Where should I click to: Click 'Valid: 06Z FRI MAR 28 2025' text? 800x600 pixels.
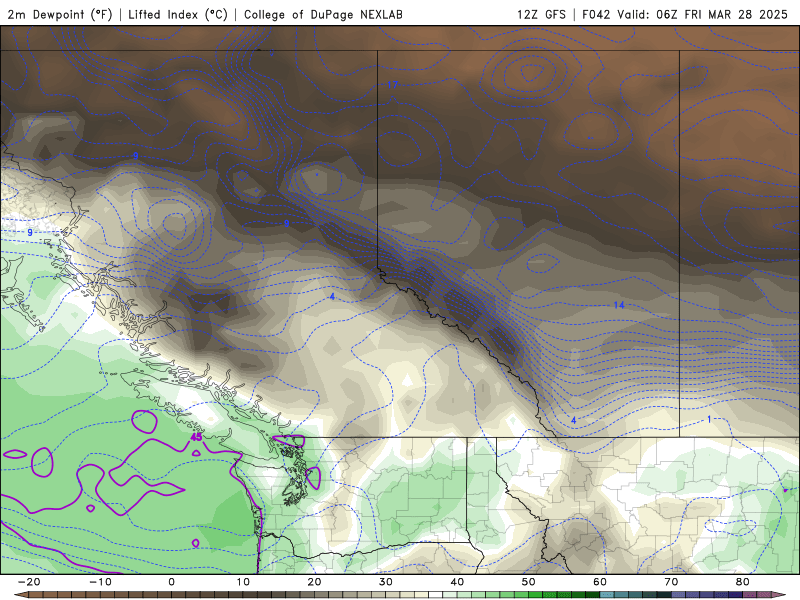click(703, 14)
